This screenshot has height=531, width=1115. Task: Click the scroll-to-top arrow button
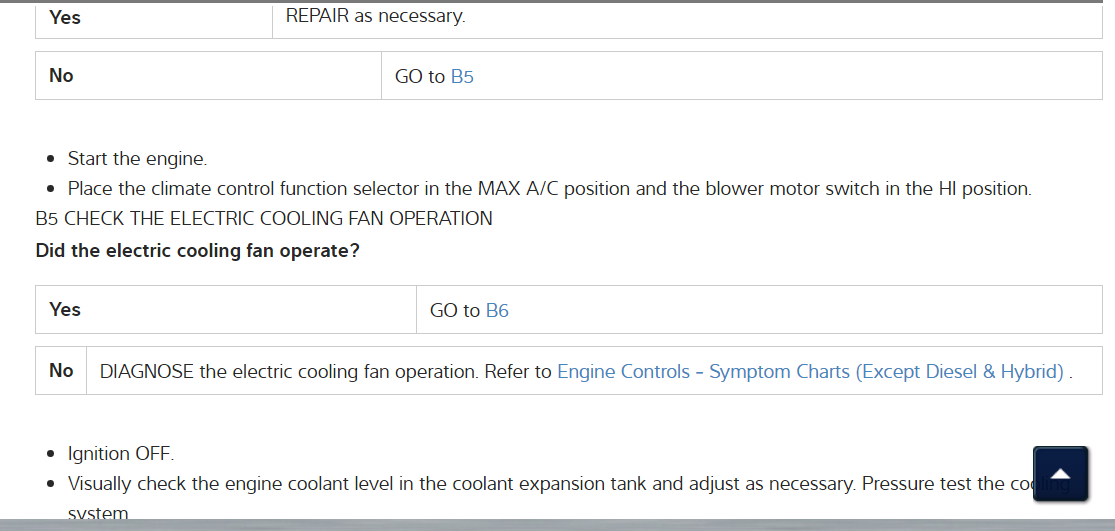(1060, 473)
